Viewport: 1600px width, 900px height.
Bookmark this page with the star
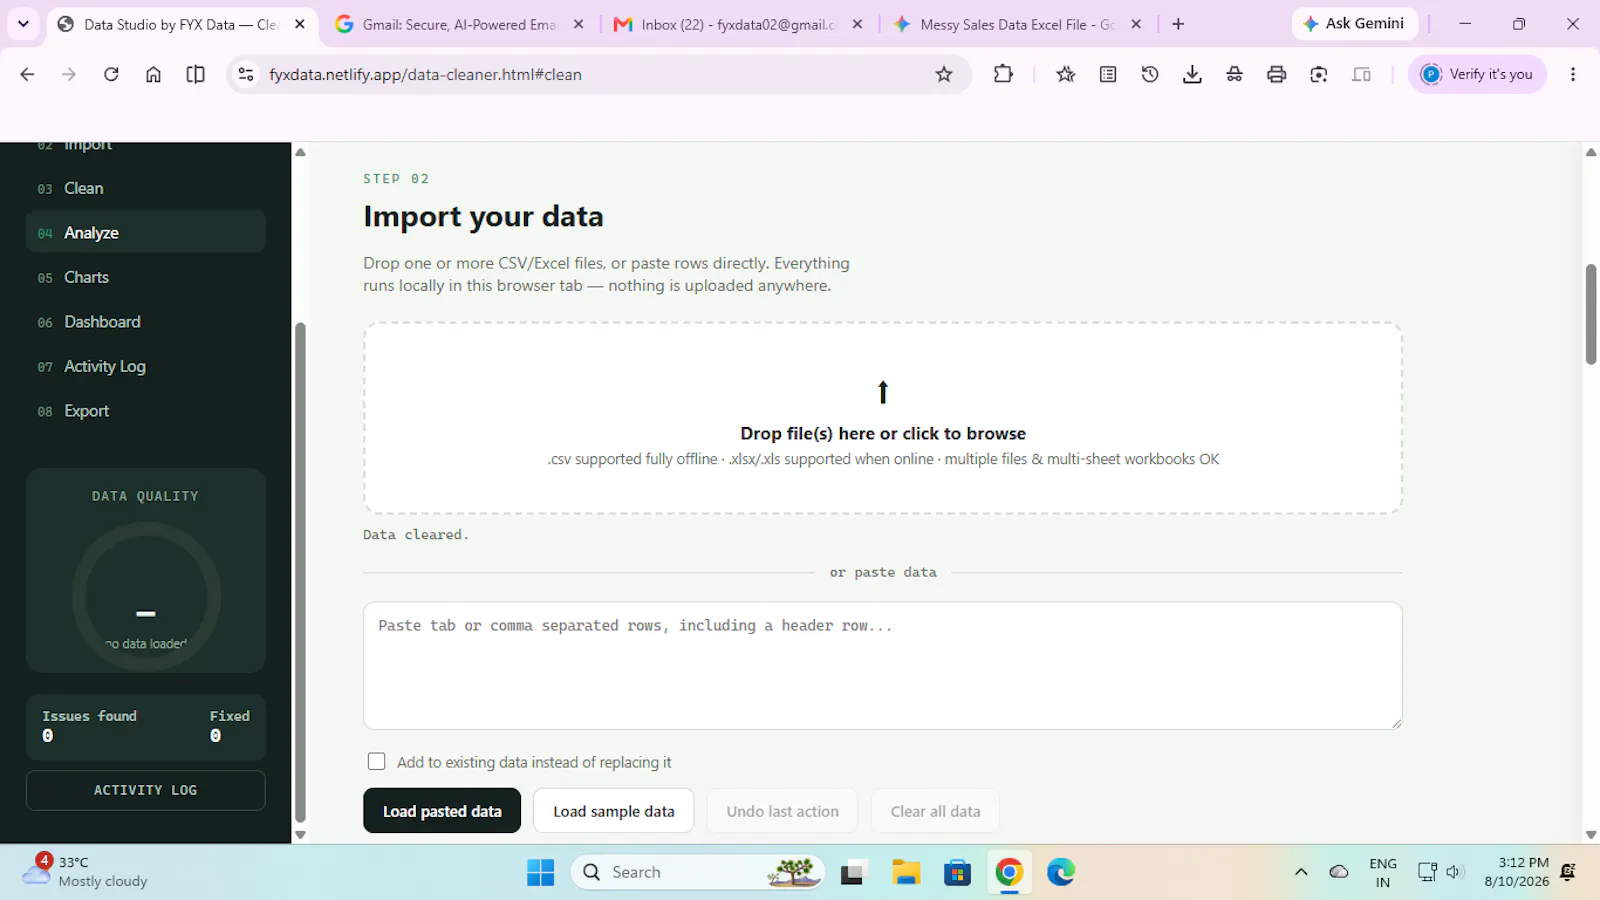point(943,74)
